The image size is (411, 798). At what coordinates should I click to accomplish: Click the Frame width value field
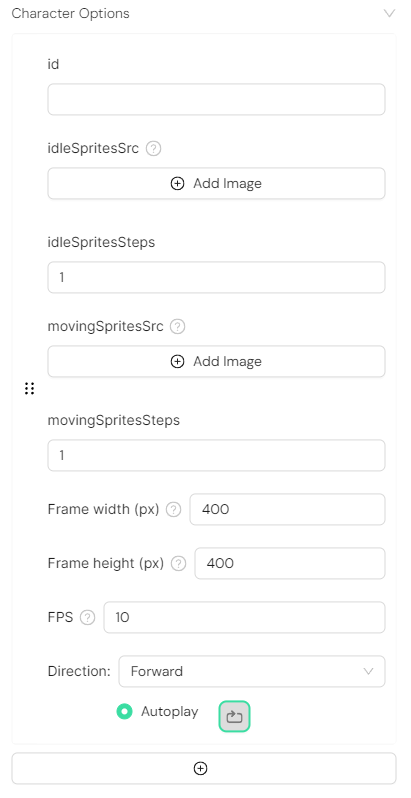(x=287, y=509)
